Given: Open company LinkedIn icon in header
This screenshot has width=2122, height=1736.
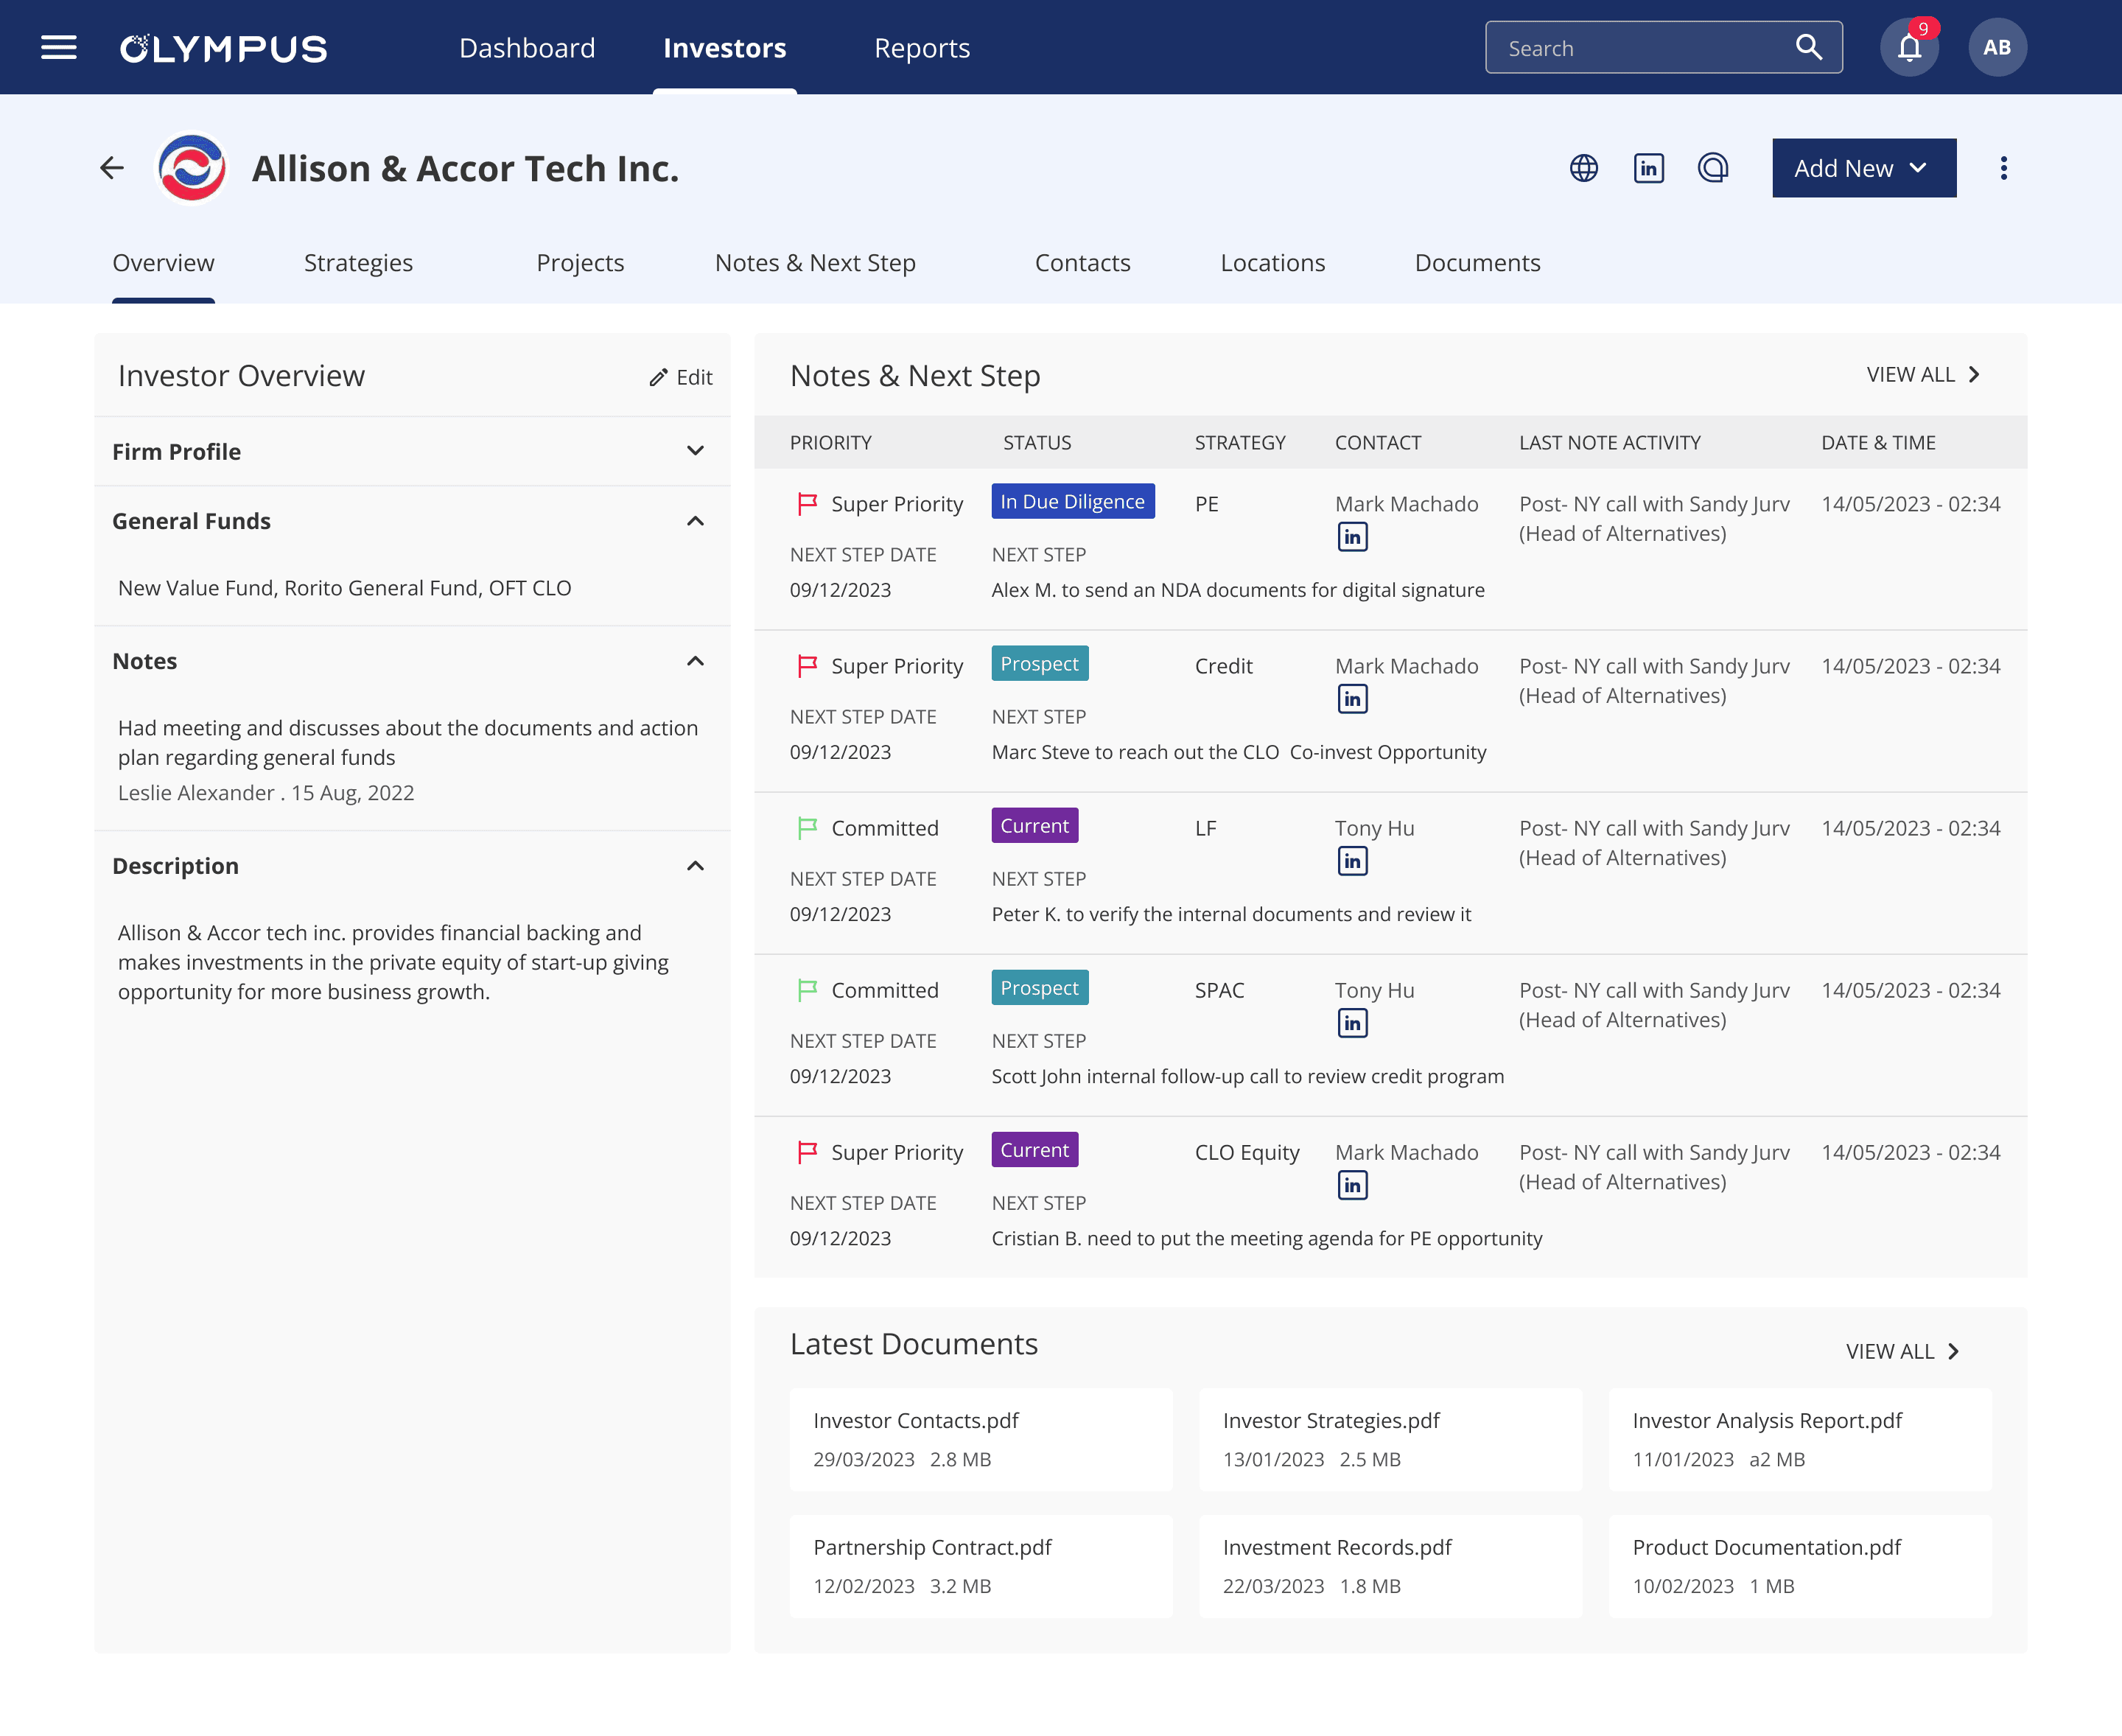Looking at the screenshot, I should pos(1648,168).
